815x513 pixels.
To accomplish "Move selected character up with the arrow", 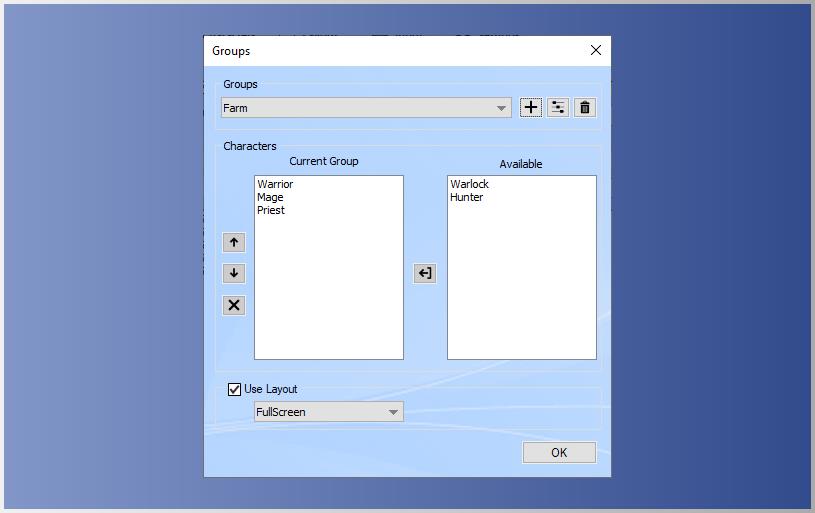I will pyautogui.click(x=234, y=242).
